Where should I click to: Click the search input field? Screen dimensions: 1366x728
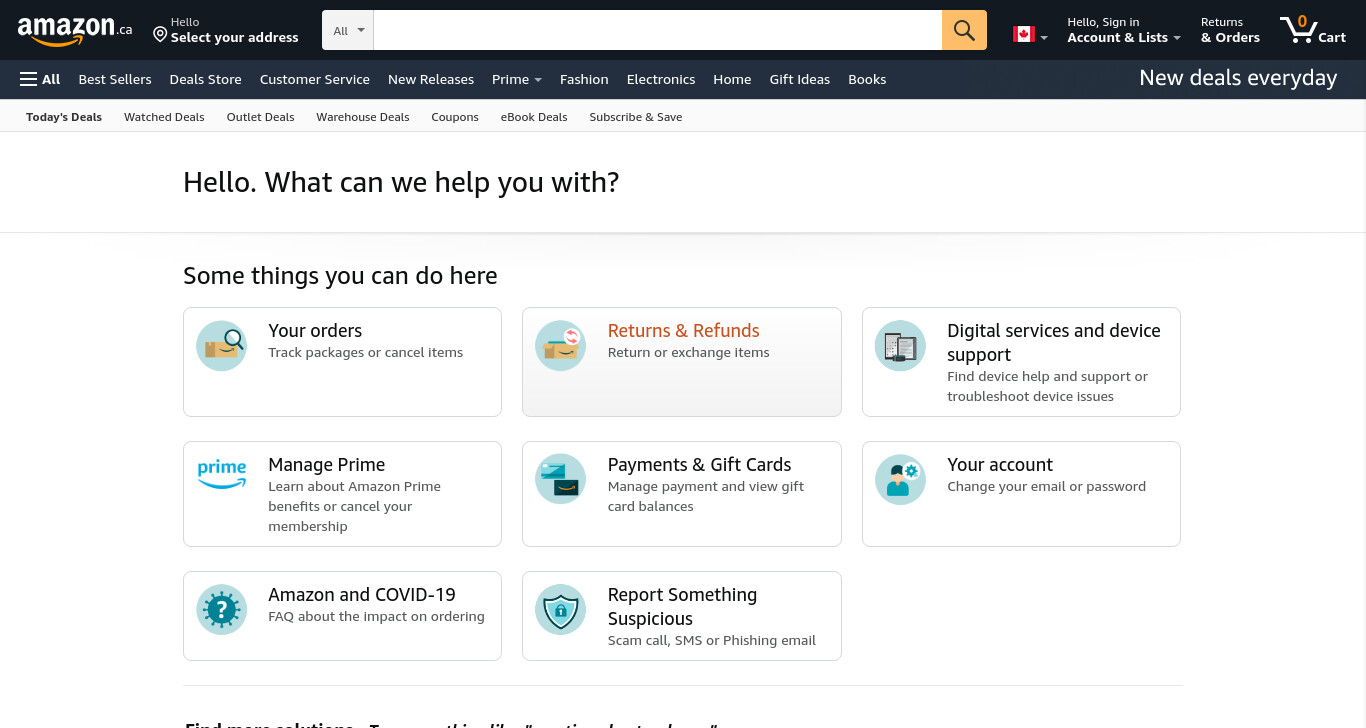[658, 30]
